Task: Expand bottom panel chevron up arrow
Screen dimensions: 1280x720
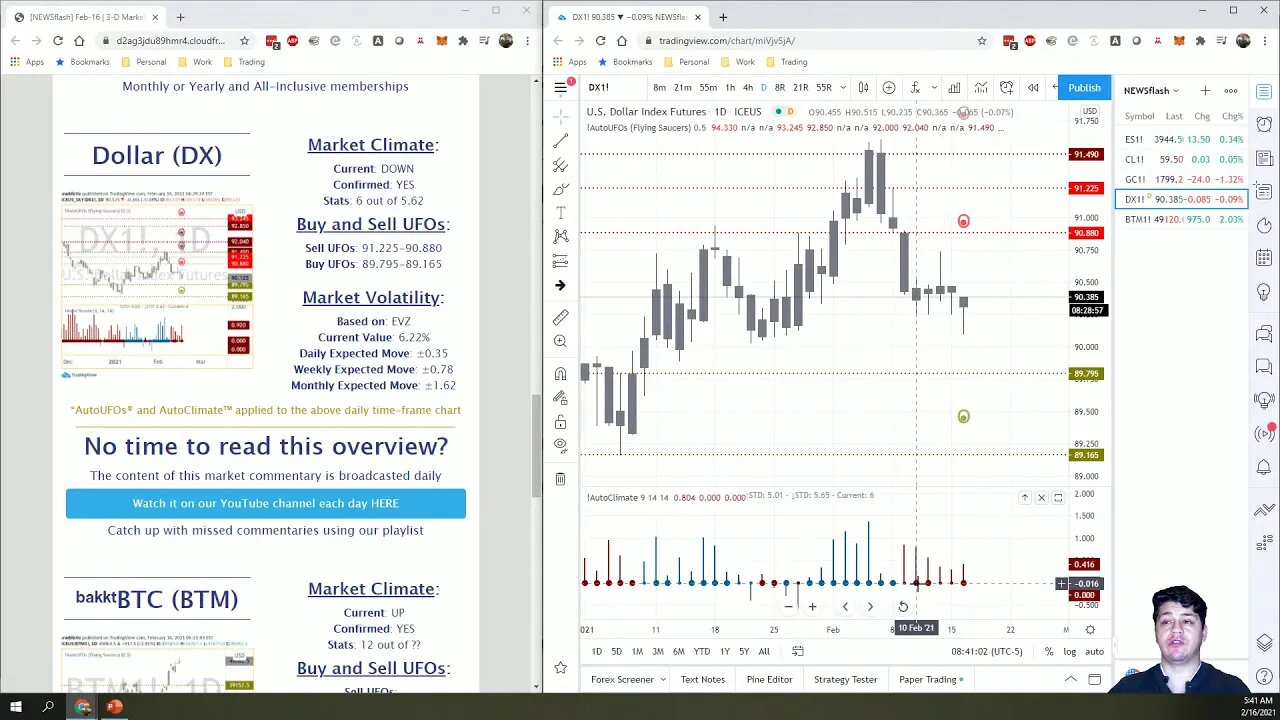Action: pyautogui.click(x=1070, y=679)
